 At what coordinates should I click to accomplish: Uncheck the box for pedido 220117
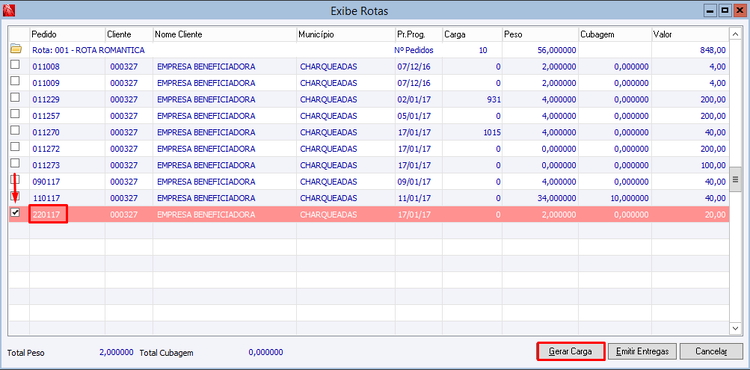point(15,213)
